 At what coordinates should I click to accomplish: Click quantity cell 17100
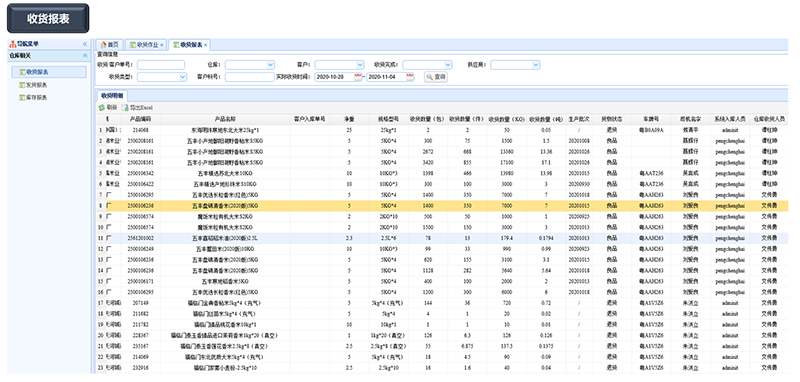506,162
